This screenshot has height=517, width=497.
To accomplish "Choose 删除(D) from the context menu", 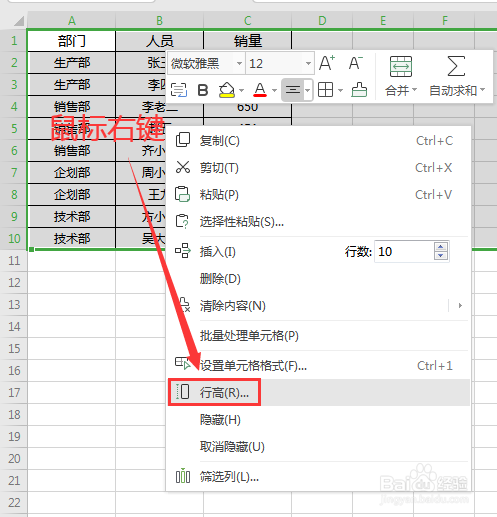I will pos(318,279).
